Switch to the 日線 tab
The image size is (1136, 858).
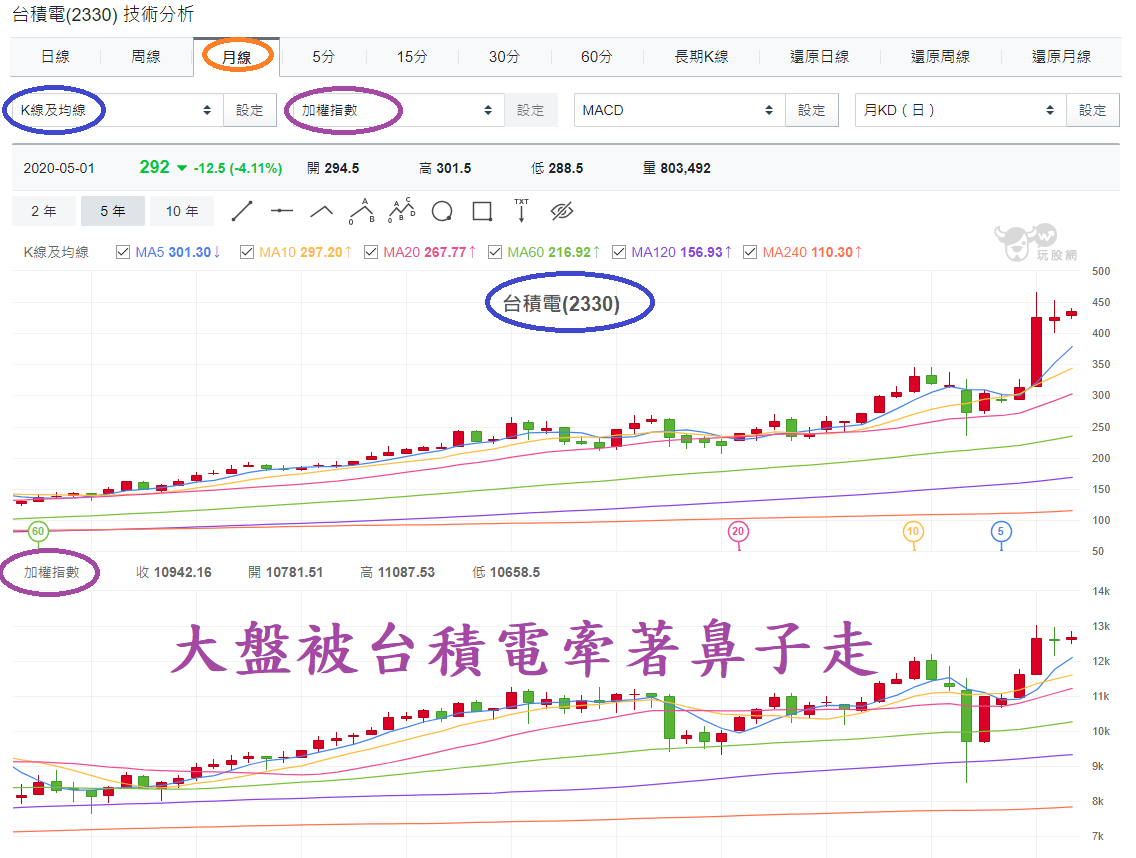tap(55, 57)
